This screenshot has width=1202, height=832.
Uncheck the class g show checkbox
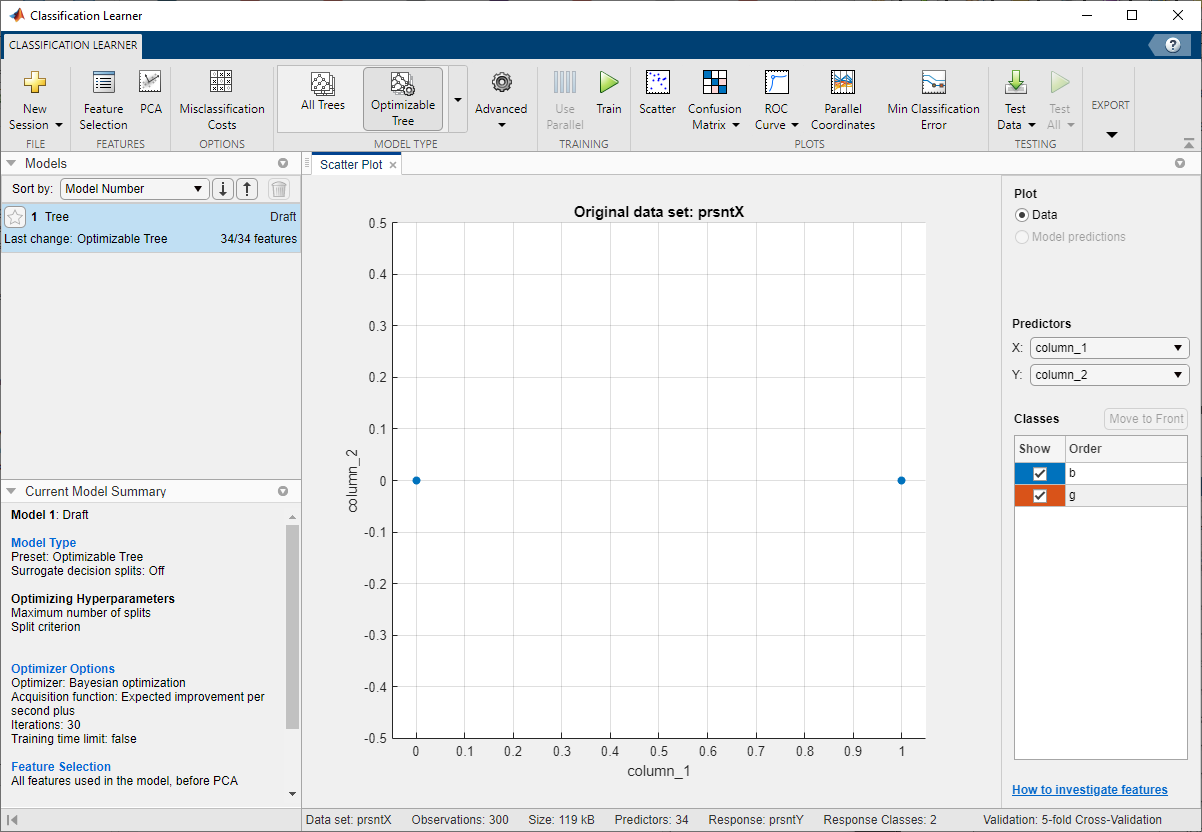click(x=1040, y=496)
